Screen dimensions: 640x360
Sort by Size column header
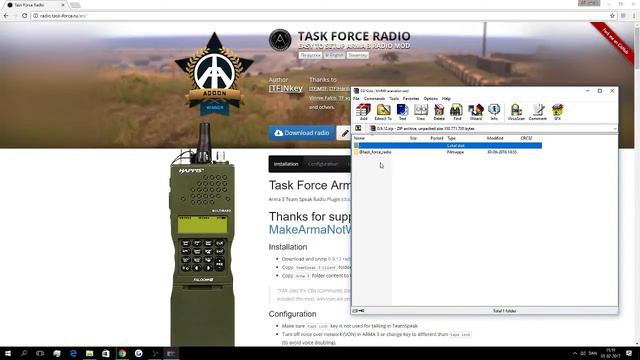[413, 138]
